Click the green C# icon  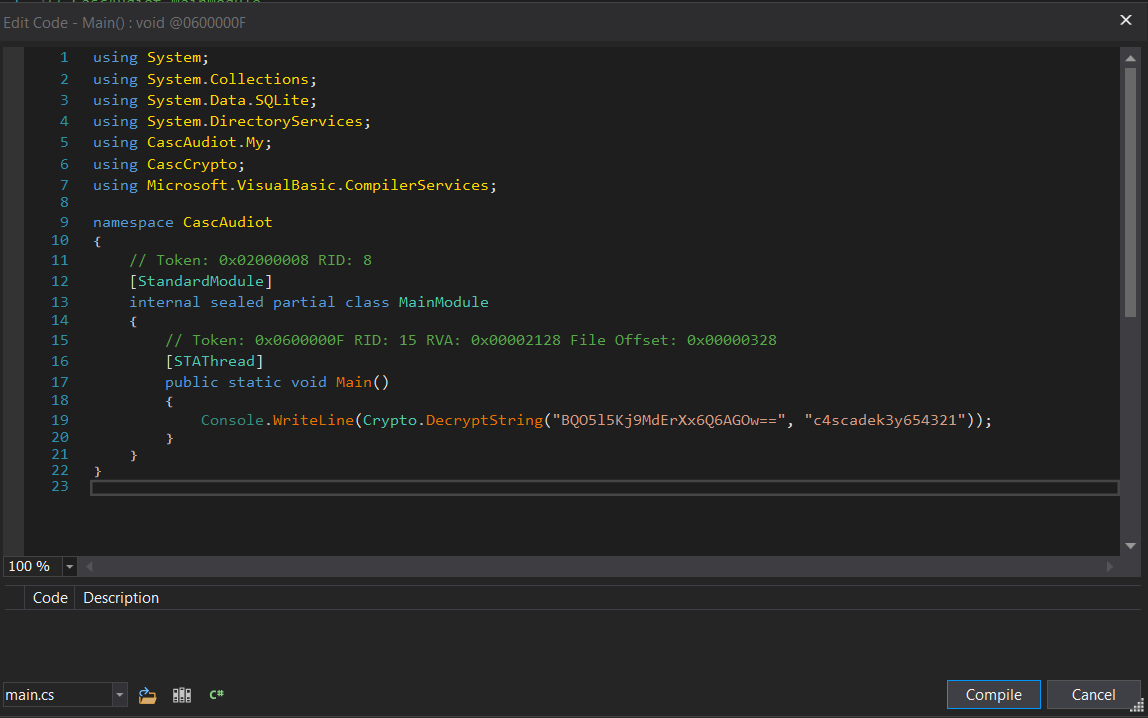pyautogui.click(x=216, y=695)
